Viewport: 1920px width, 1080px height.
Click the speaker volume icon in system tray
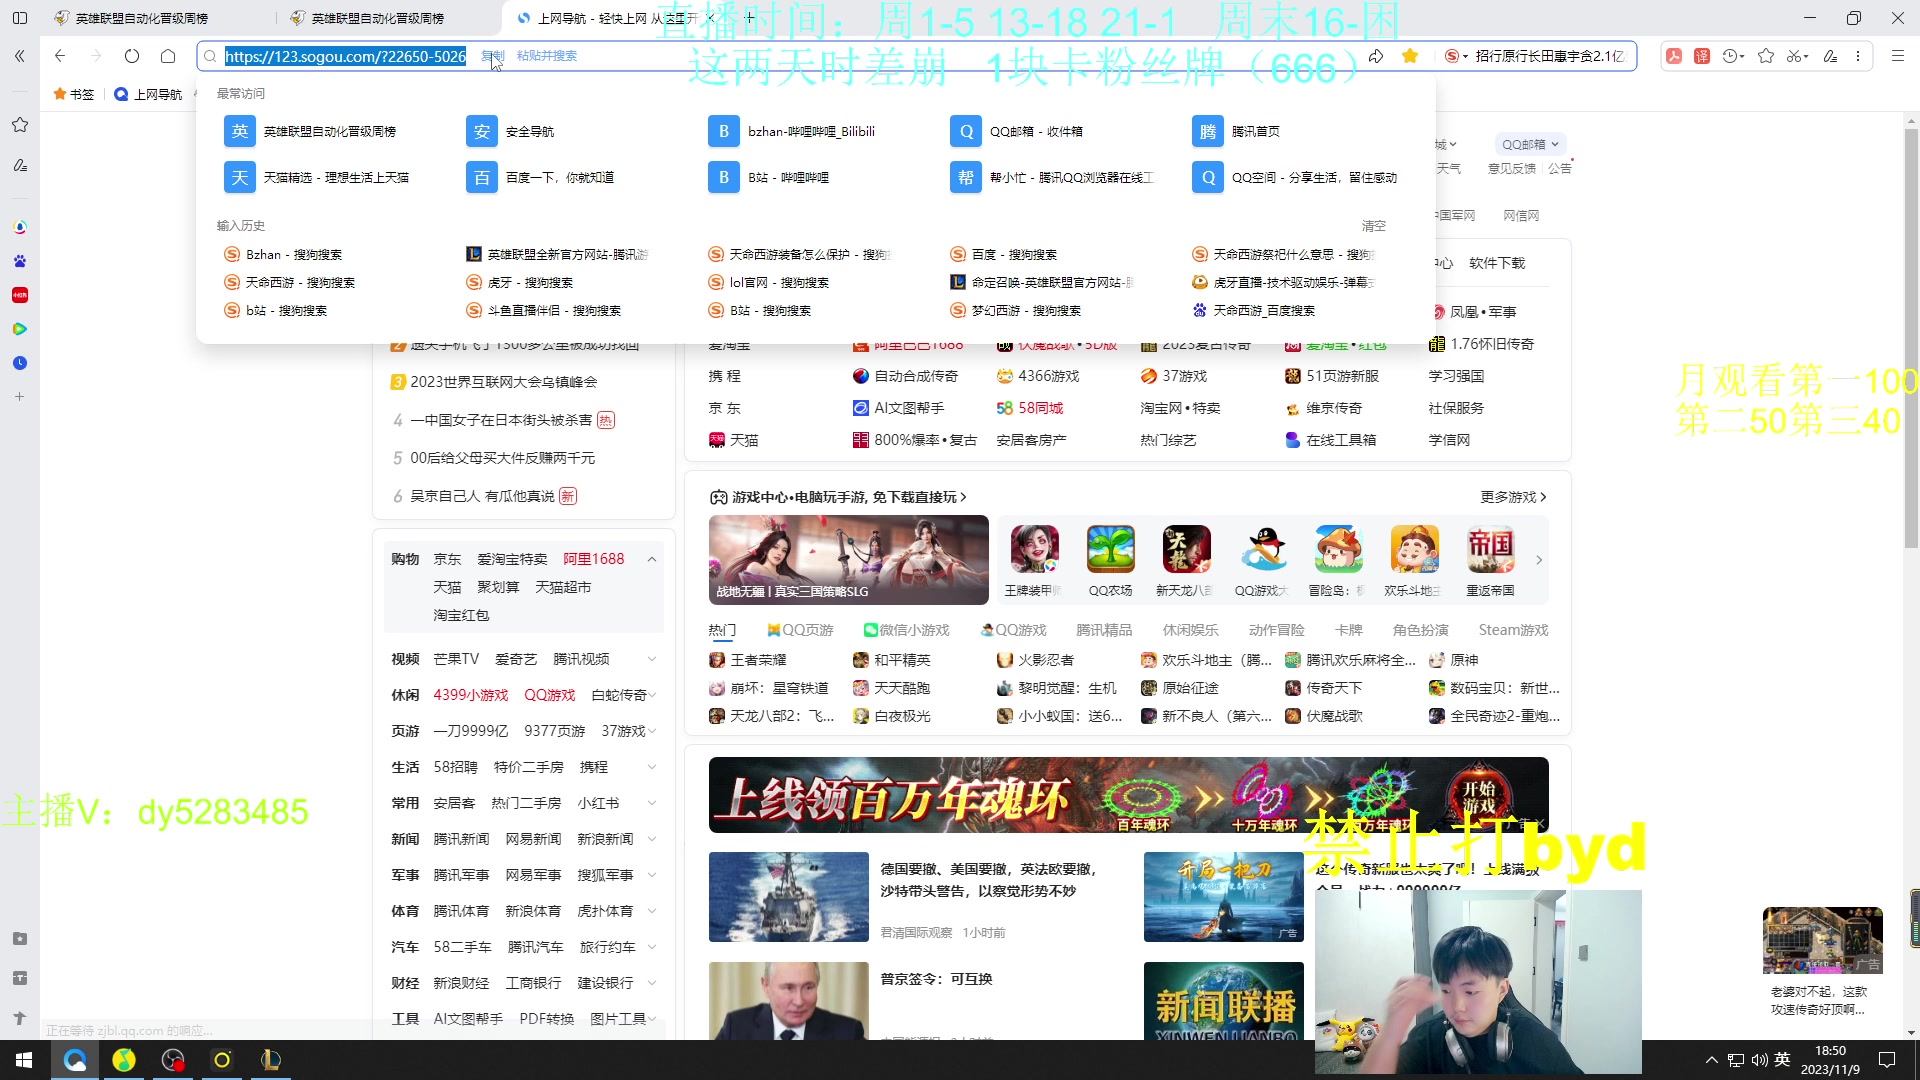pyautogui.click(x=1760, y=1060)
